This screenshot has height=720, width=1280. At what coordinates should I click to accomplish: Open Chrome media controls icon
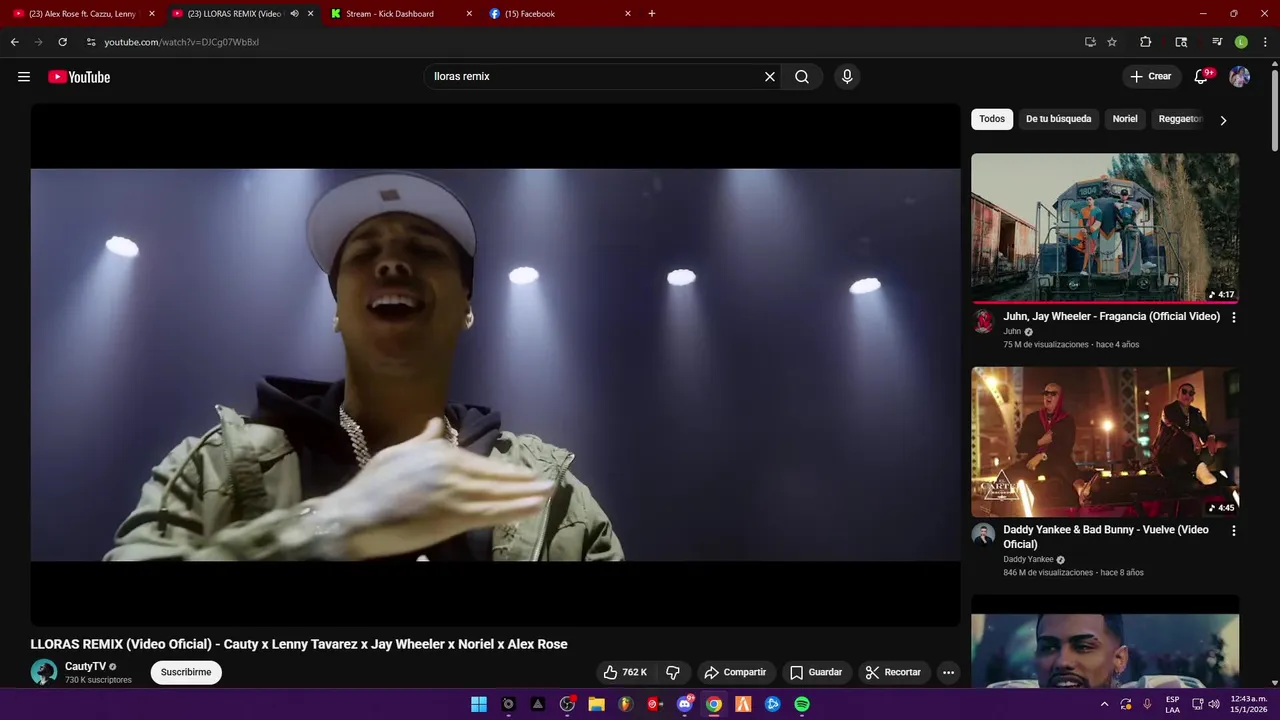(x=1217, y=42)
